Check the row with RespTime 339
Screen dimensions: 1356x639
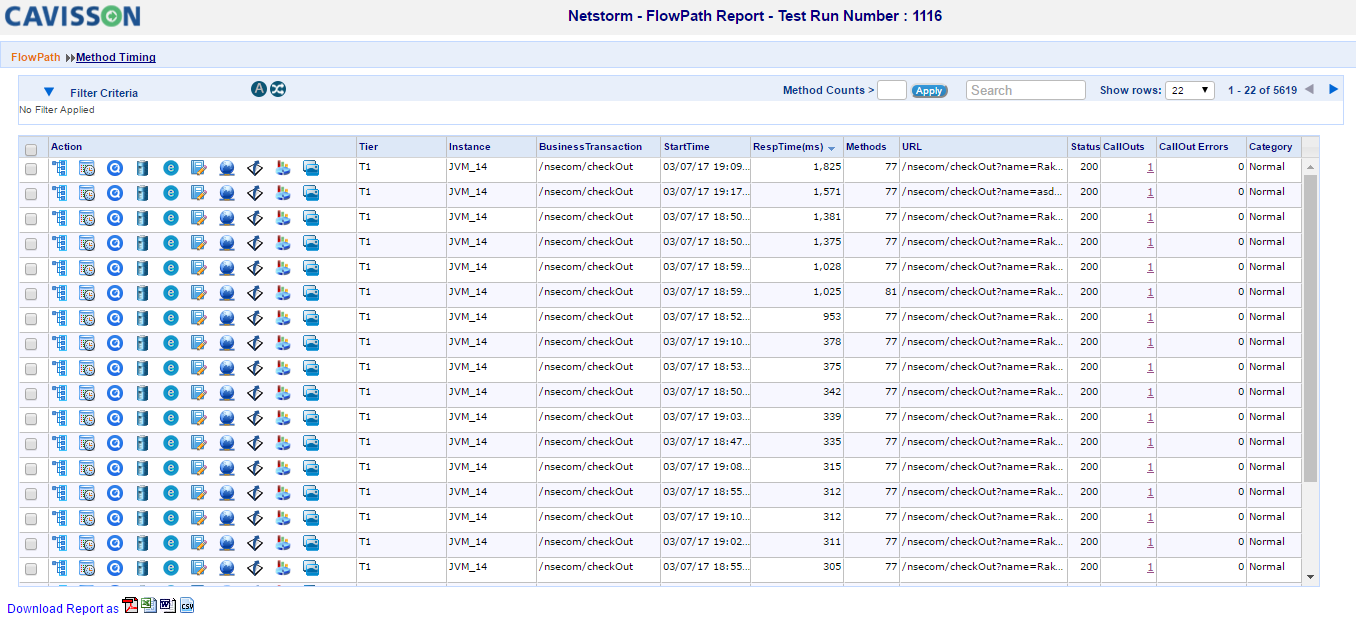(31, 419)
